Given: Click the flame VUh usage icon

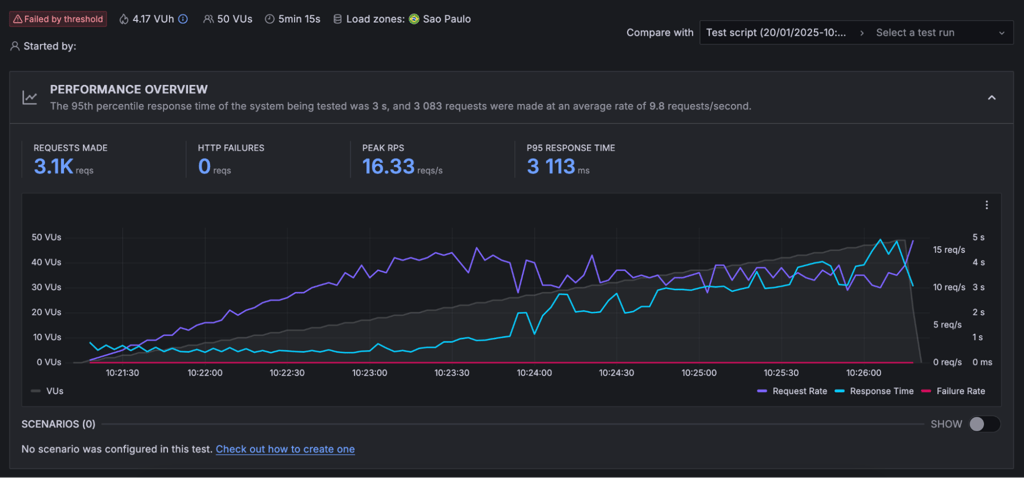Looking at the screenshot, I should click(x=124, y=20).
